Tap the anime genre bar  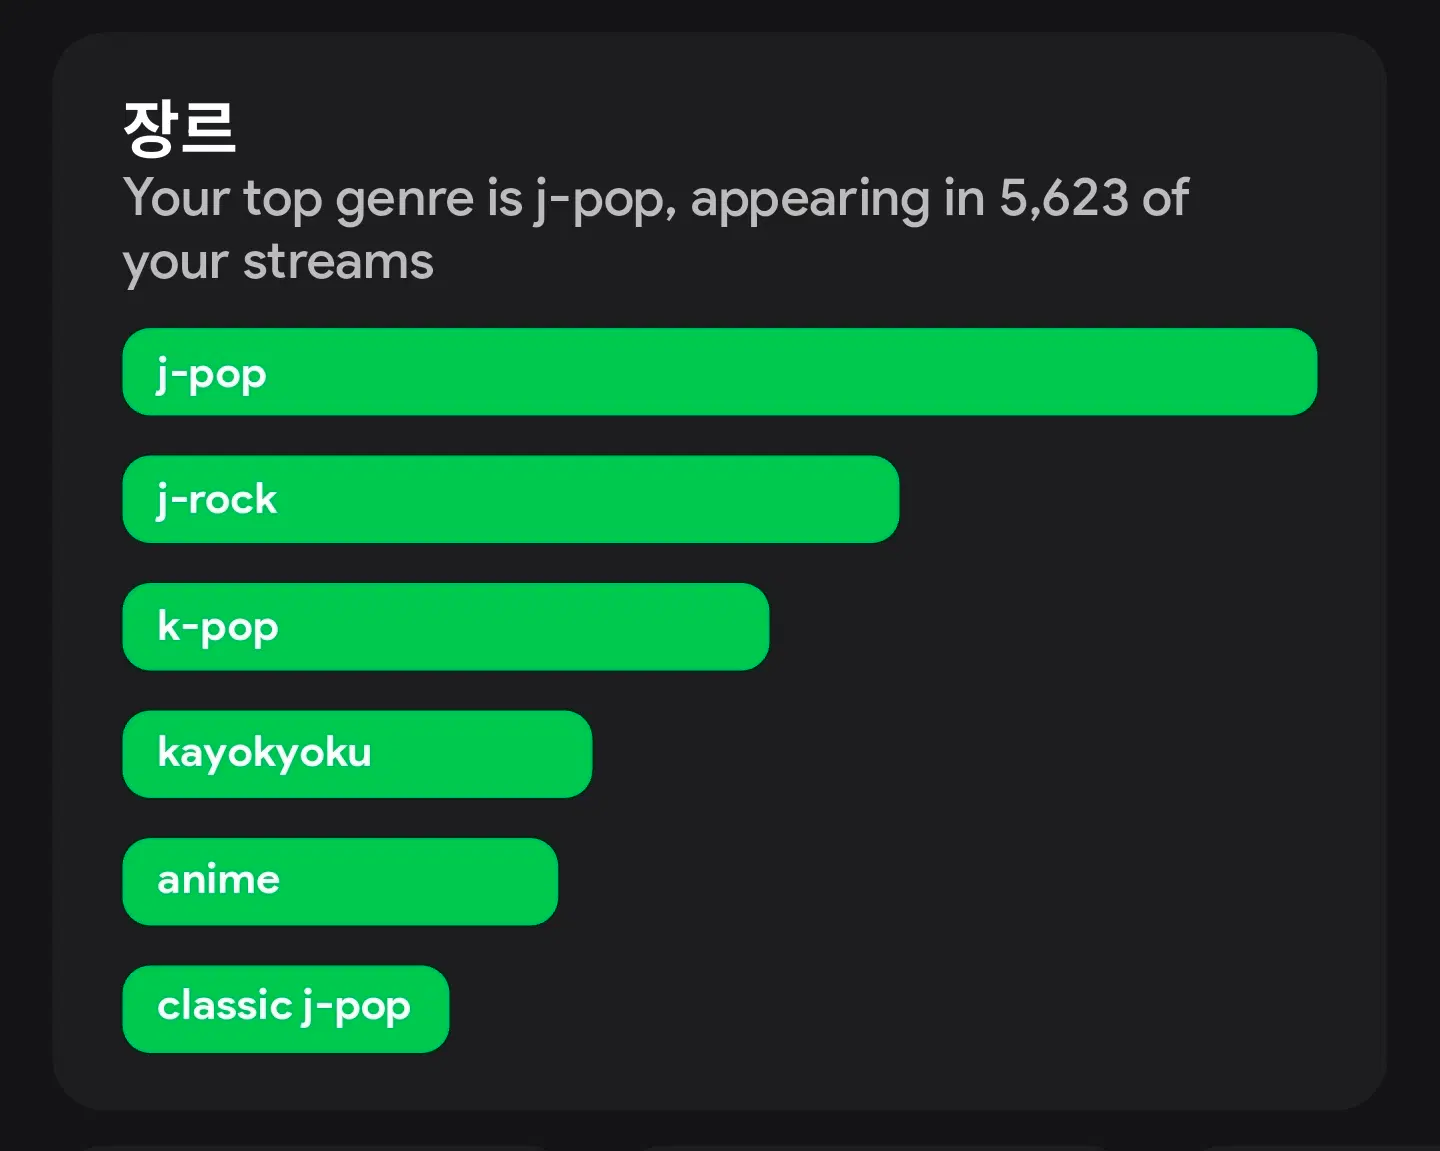[x=340, y=881]
